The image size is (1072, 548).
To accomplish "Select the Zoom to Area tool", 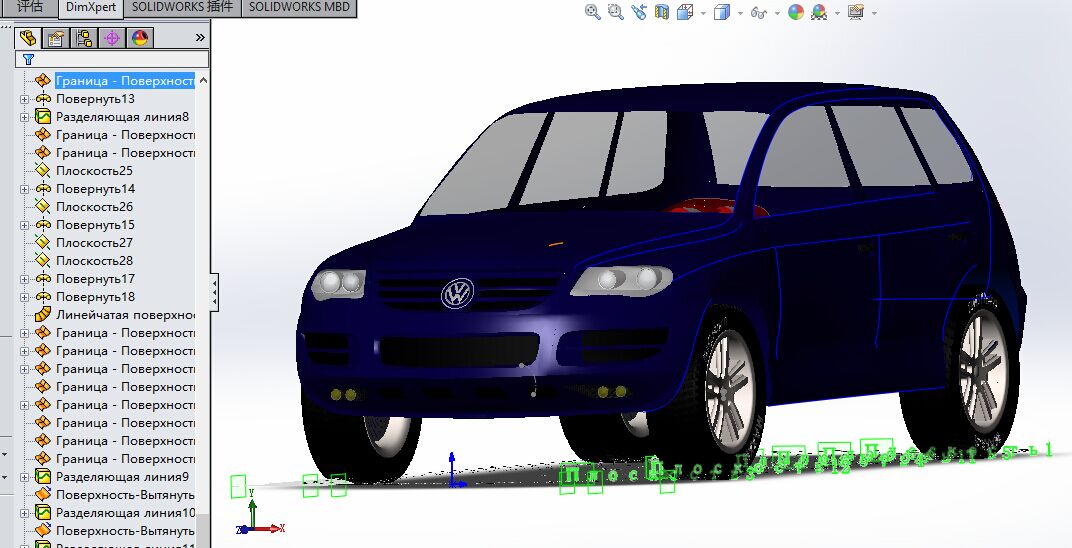I will point(616,12).
